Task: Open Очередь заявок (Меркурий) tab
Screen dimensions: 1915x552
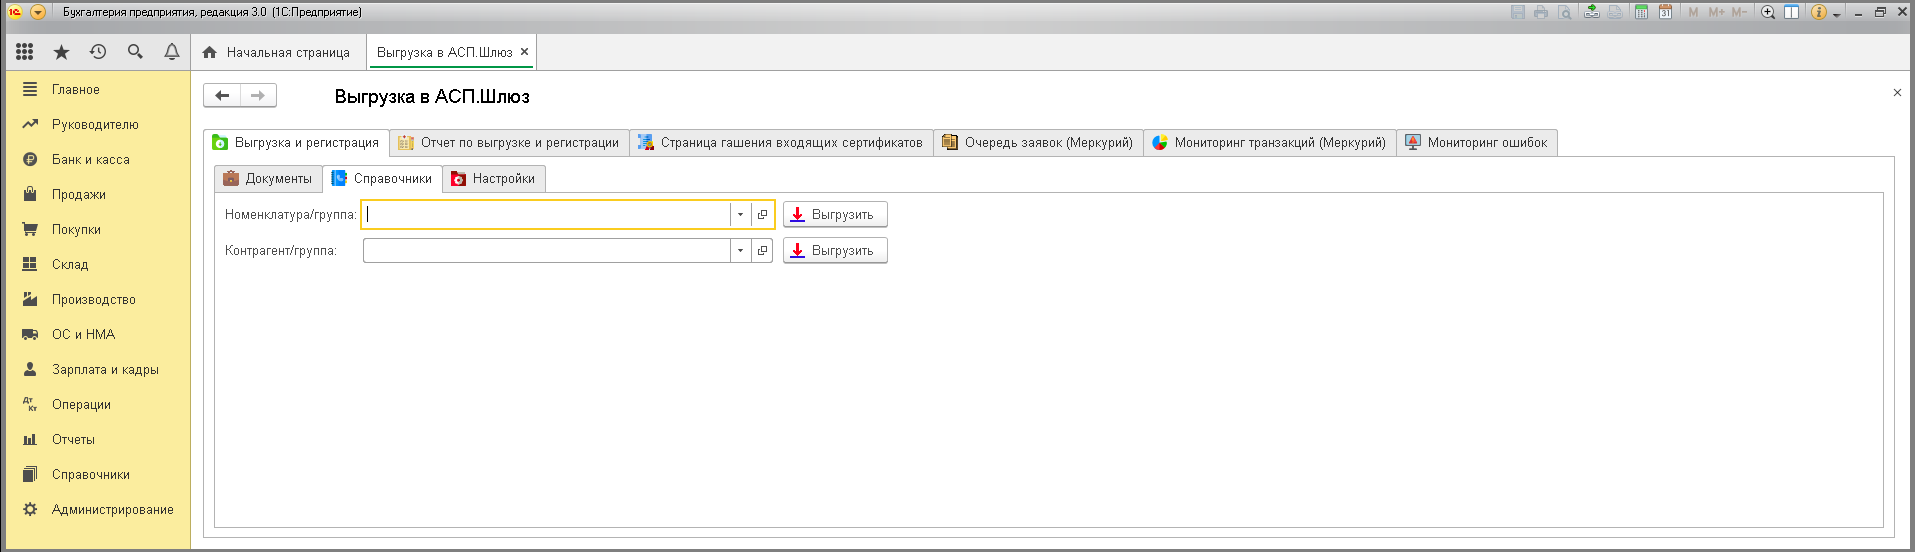Action: tap(1038, 143)
